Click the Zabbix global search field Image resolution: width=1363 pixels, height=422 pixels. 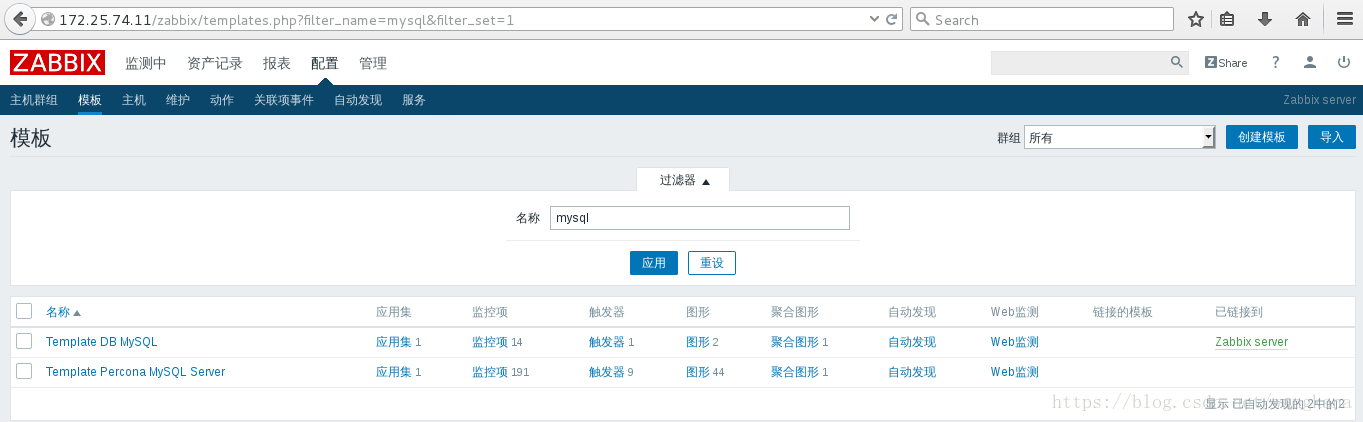(x=1080, y=62)
